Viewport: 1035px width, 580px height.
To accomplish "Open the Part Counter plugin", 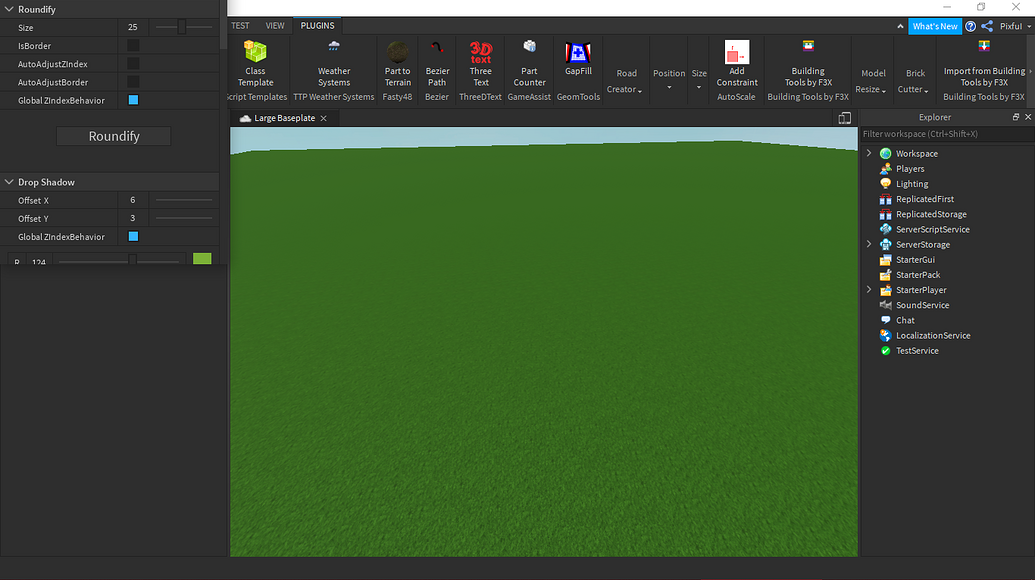I will [x=529, y=63].
